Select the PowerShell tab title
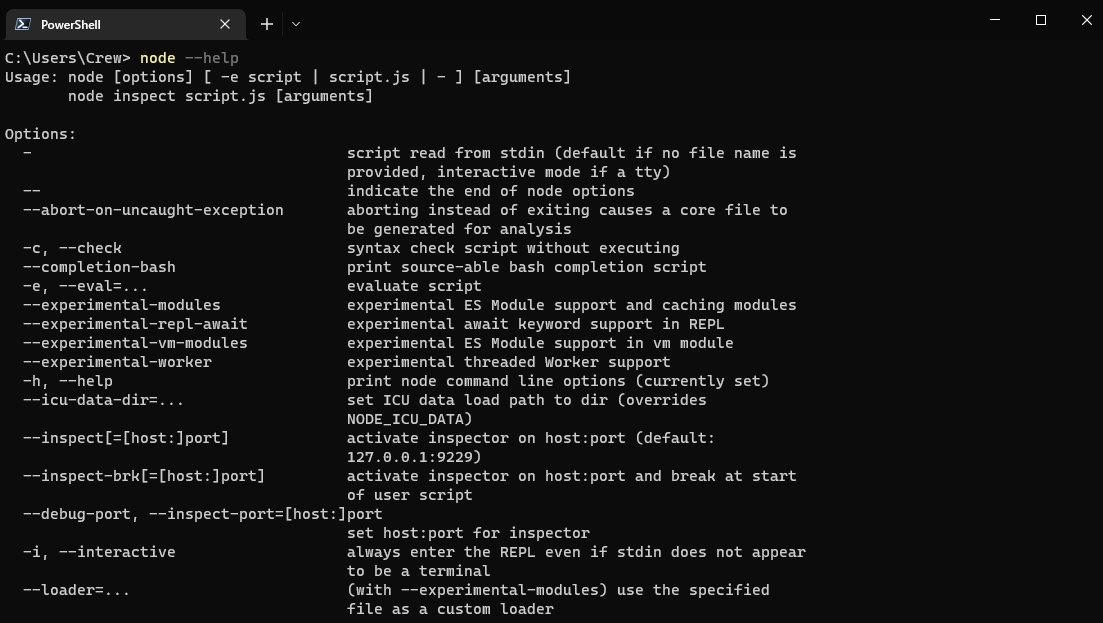Image resolution: width=1103 pixels, height=623 pixels. (x=71, y=24)
